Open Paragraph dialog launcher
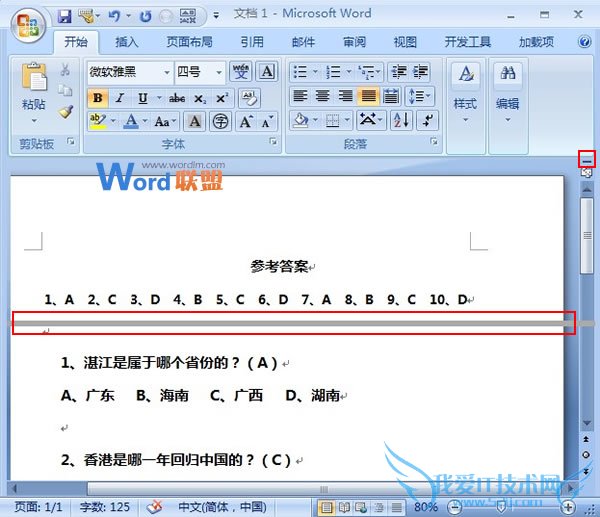Viewport: 600px width, 517px height. point(434,142)
